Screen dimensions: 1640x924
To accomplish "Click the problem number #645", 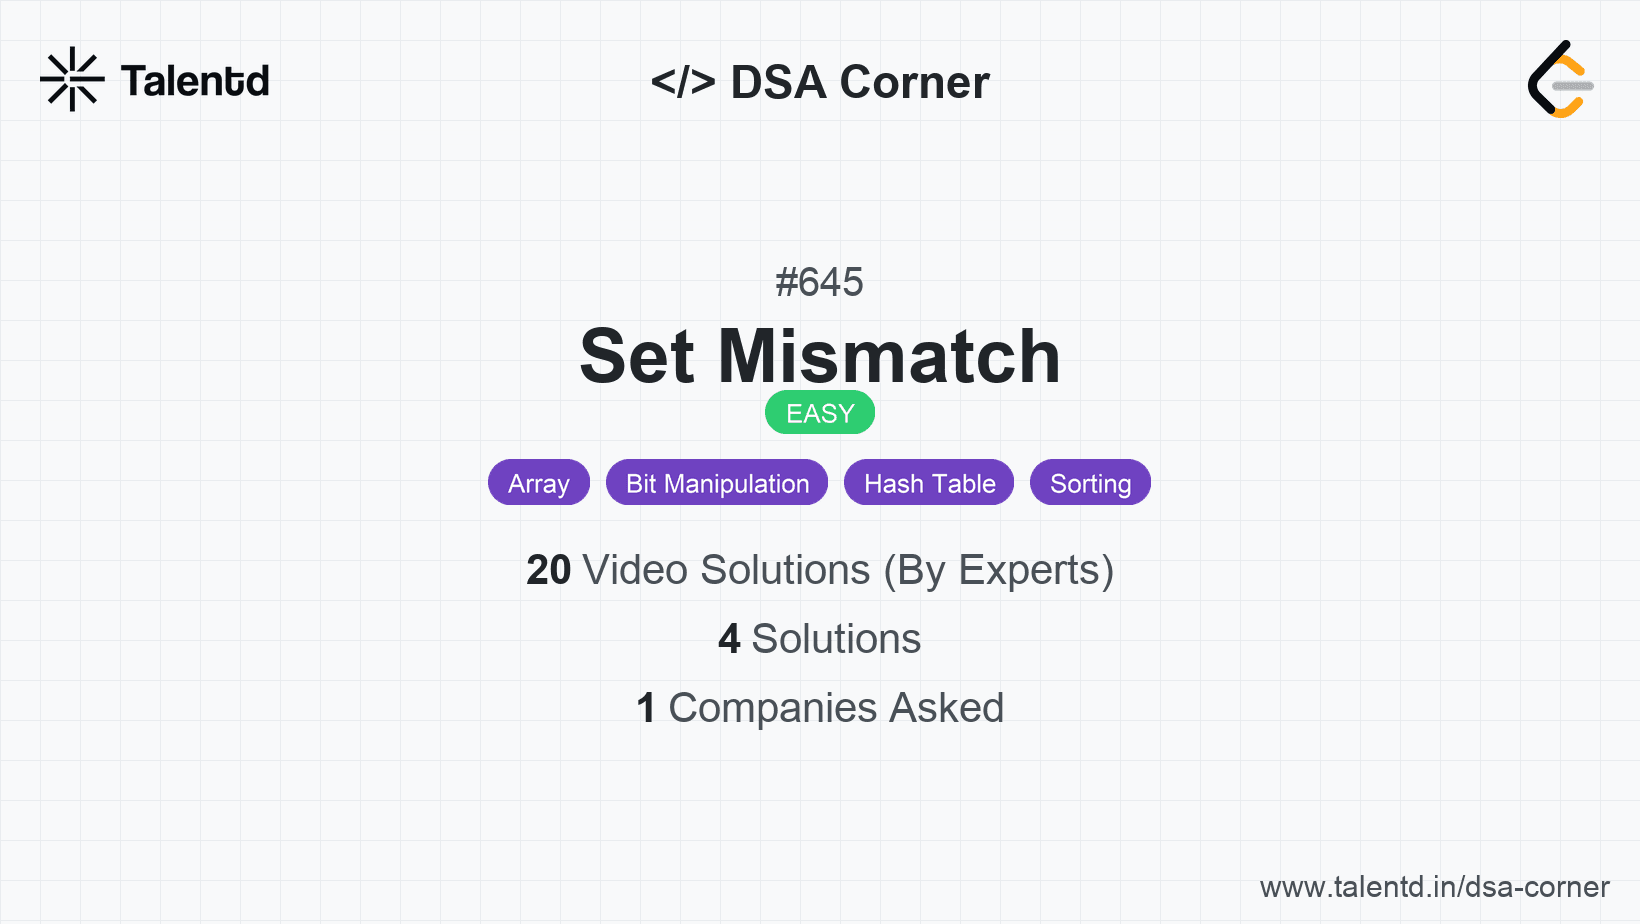I will click(x=819, y=282).
